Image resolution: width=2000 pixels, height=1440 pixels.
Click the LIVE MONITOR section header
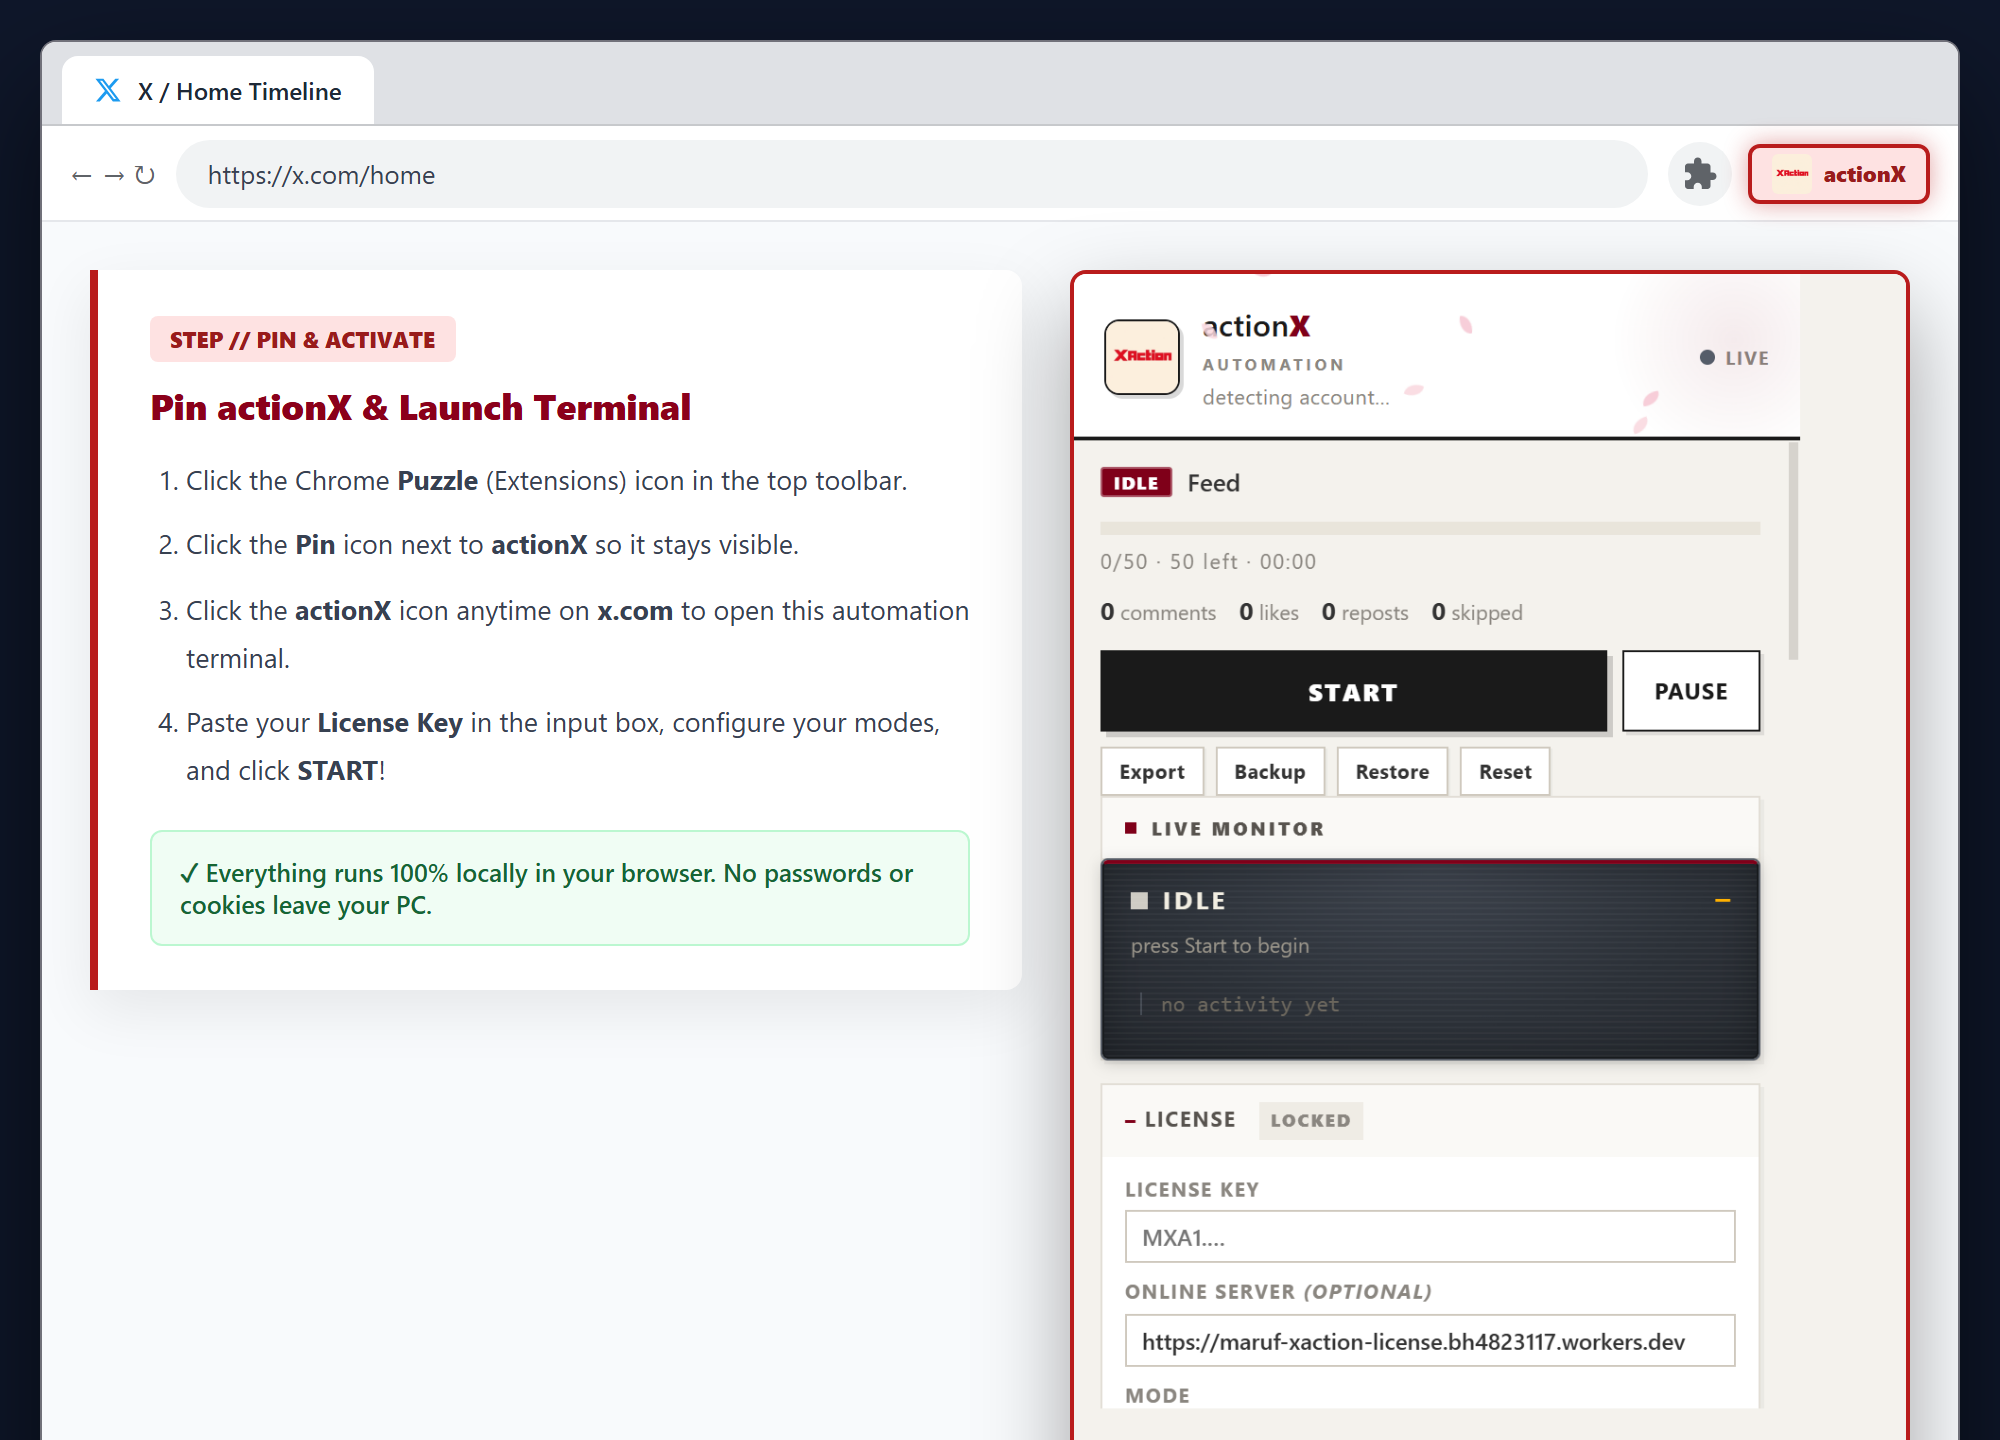coord(1430,828)
